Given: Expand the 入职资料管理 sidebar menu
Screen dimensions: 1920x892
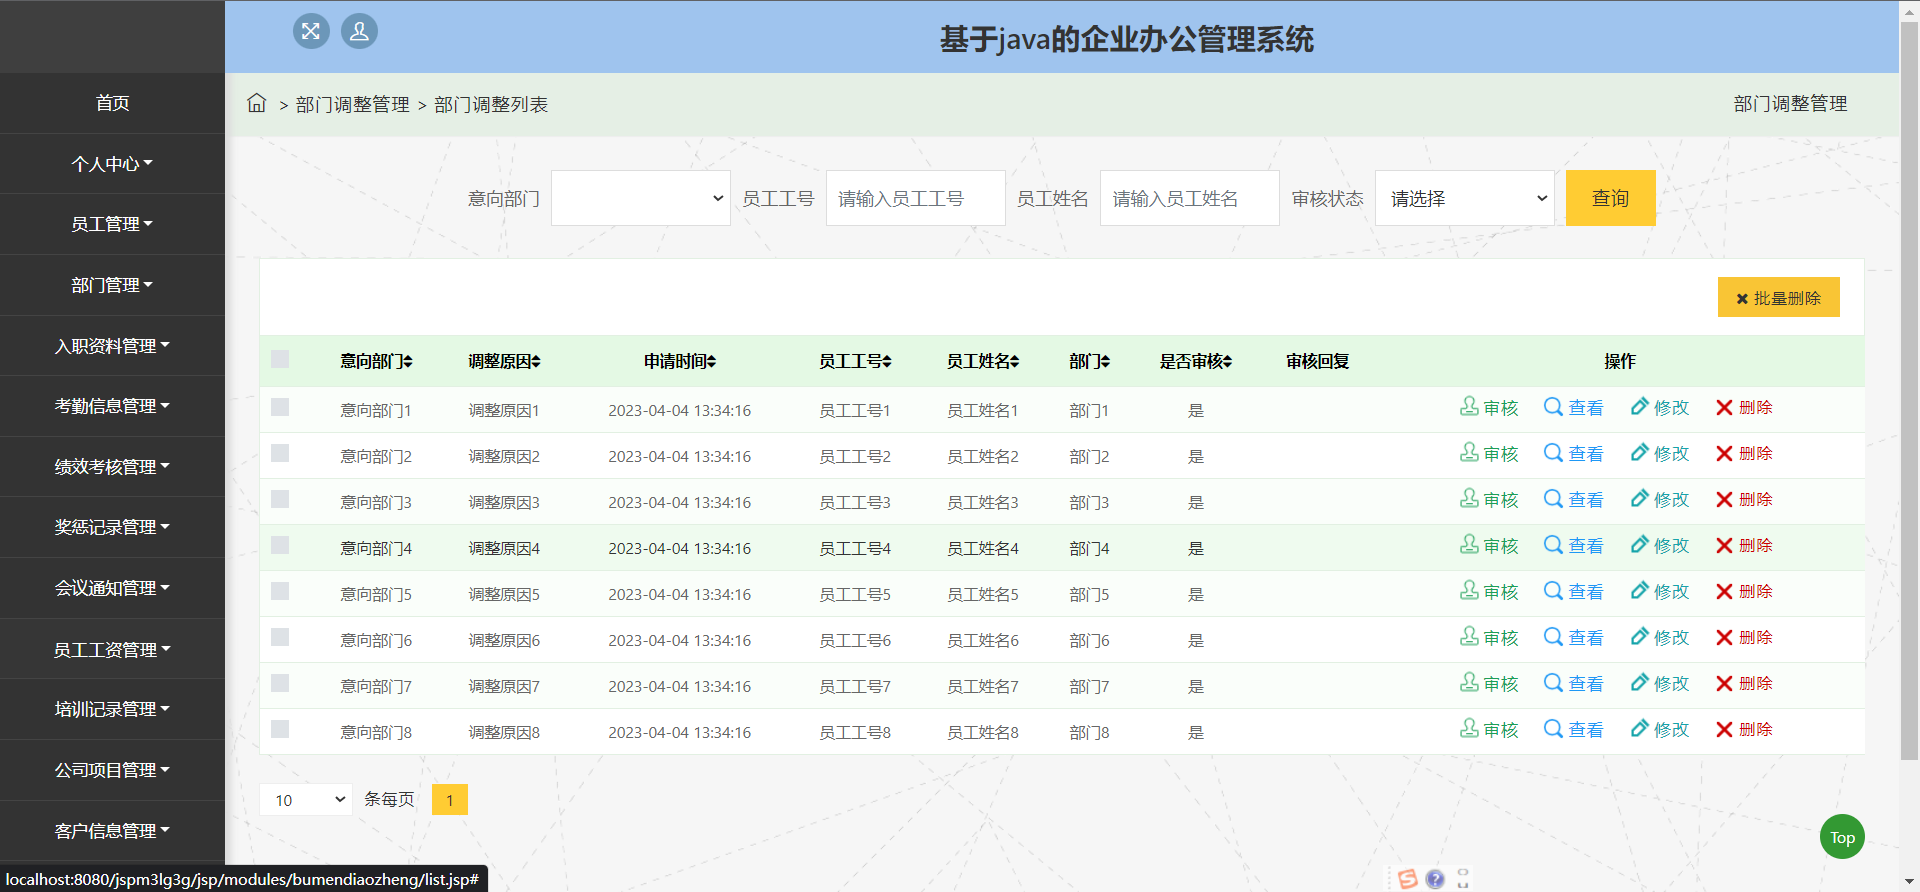Looking at the screenshot, I should tap(112, 346).
